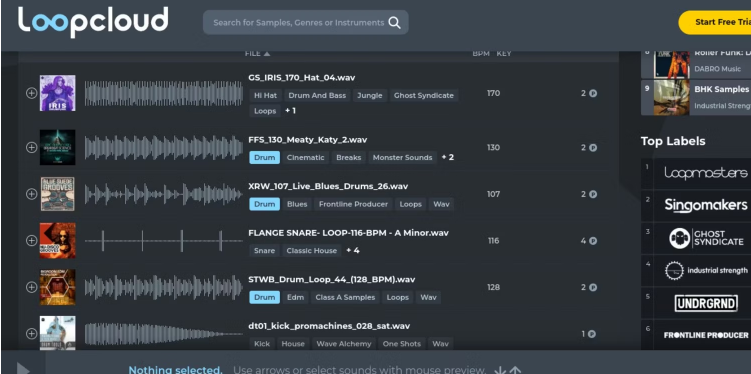751x374 pixels.
Task: Select the Hi Hat tag
Action: coord(265,95)
